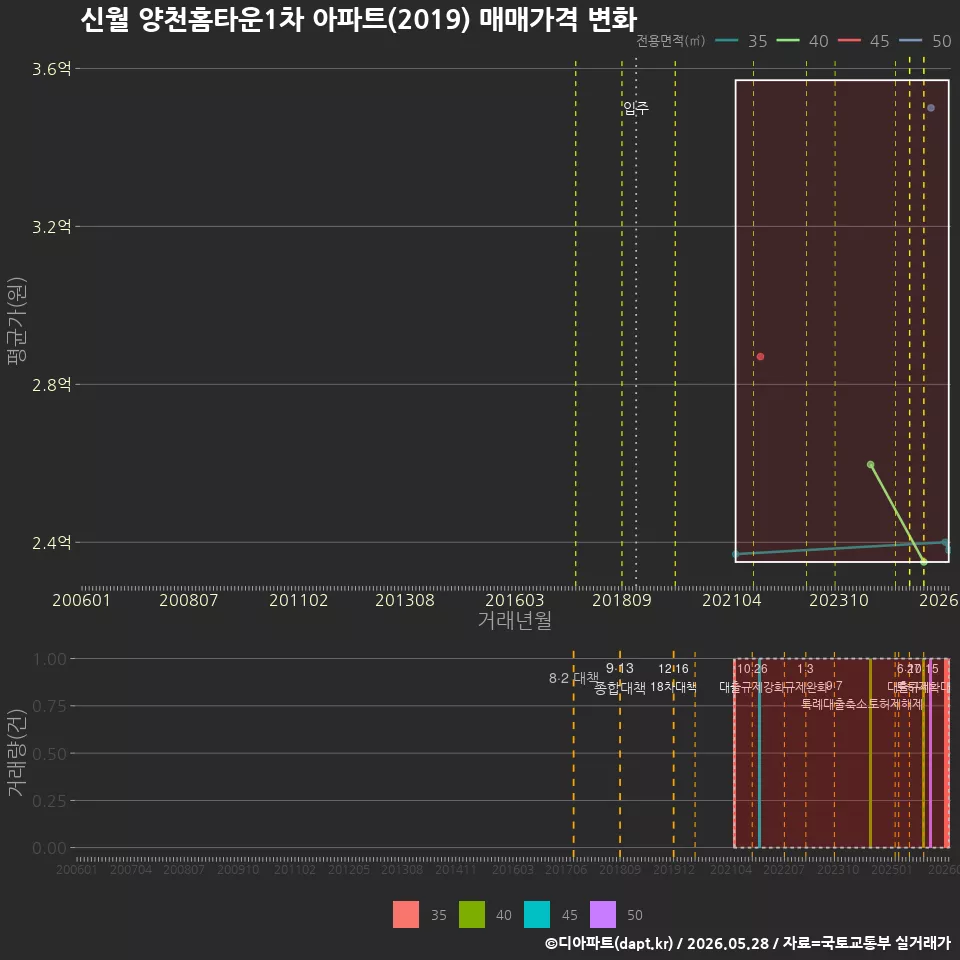Screen dimensions: 960x960
Task: Click 202207 on the volume chart x-axis
Action: [784, 869]
